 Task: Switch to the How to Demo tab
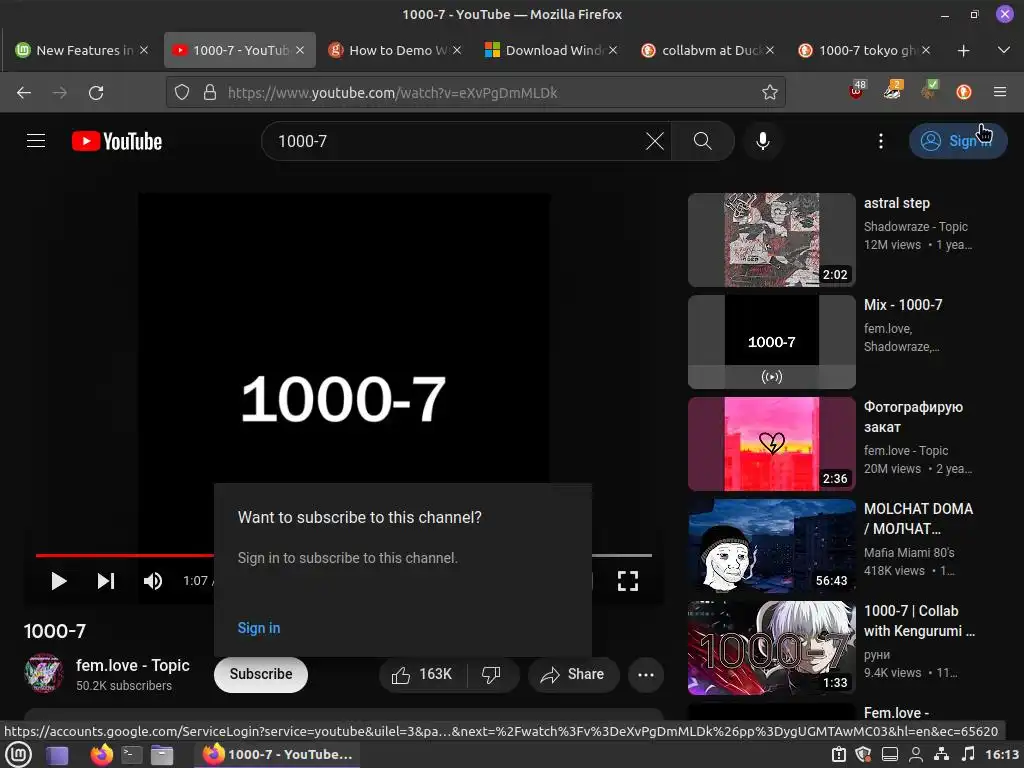tap(394, 50)
